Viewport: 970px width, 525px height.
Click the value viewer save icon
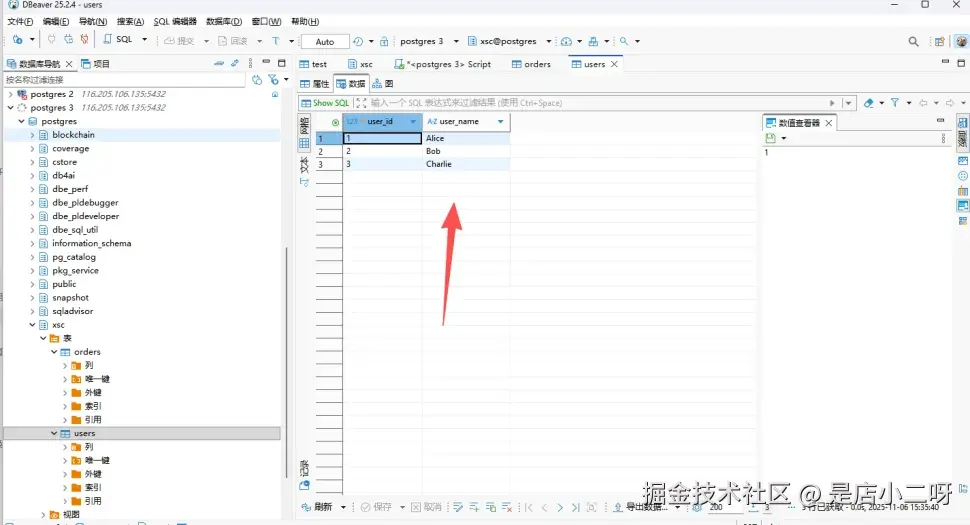770,138
